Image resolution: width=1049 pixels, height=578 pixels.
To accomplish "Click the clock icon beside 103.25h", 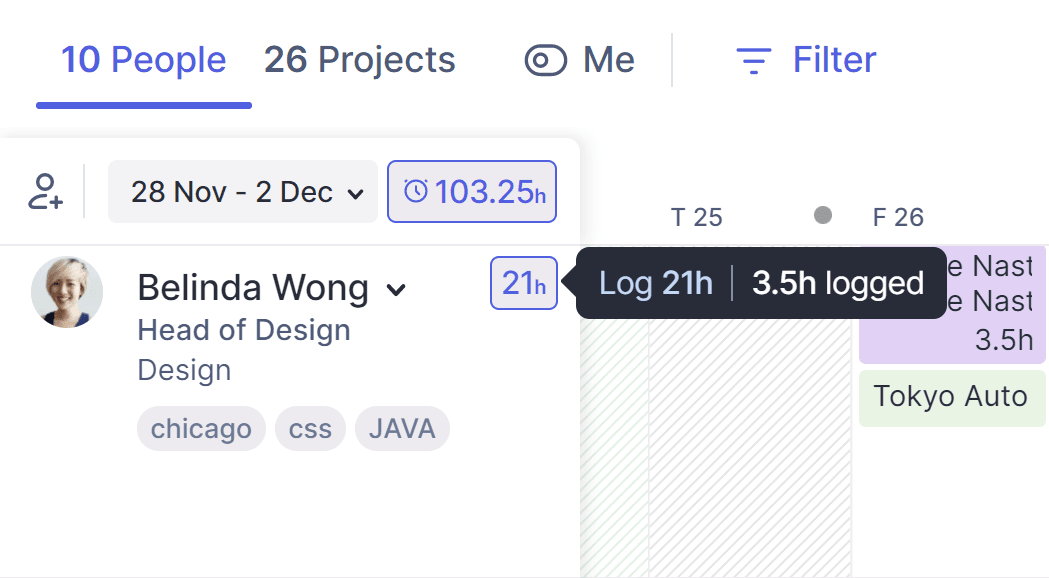I will [416, 191].
